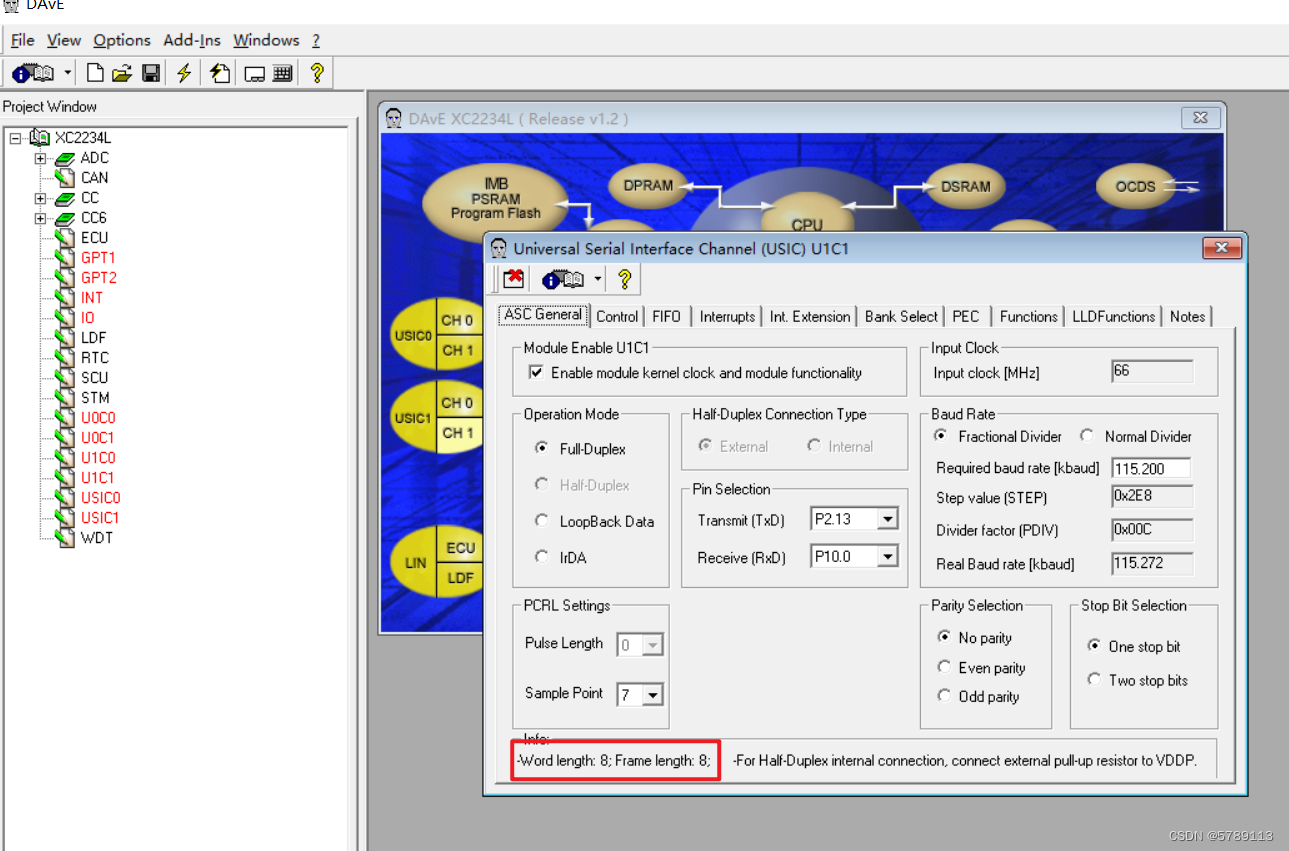Click the Required baud rate input field
Screen dimensions: 1289x851
pyautogui.click(x=1152, y=468)
